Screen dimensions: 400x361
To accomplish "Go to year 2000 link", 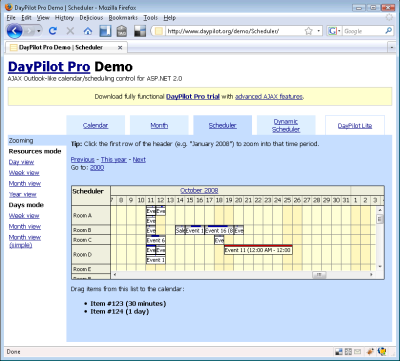I will tap(97, 168).
